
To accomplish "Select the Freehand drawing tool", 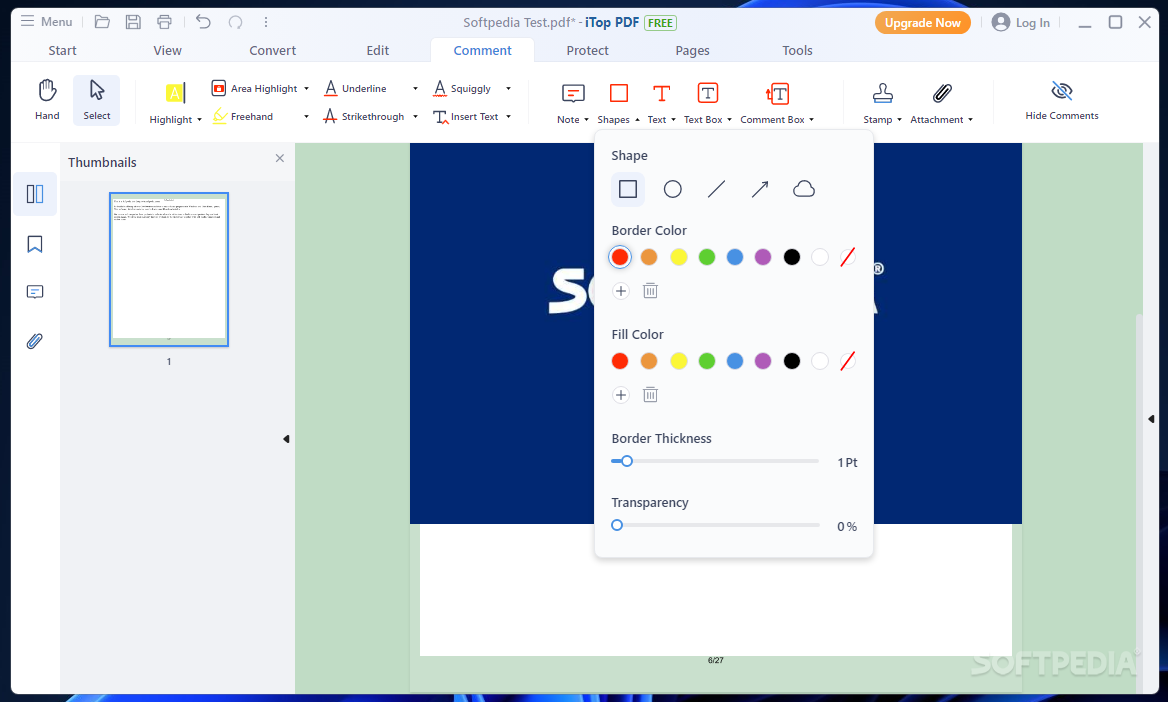I will click(244, 116).
